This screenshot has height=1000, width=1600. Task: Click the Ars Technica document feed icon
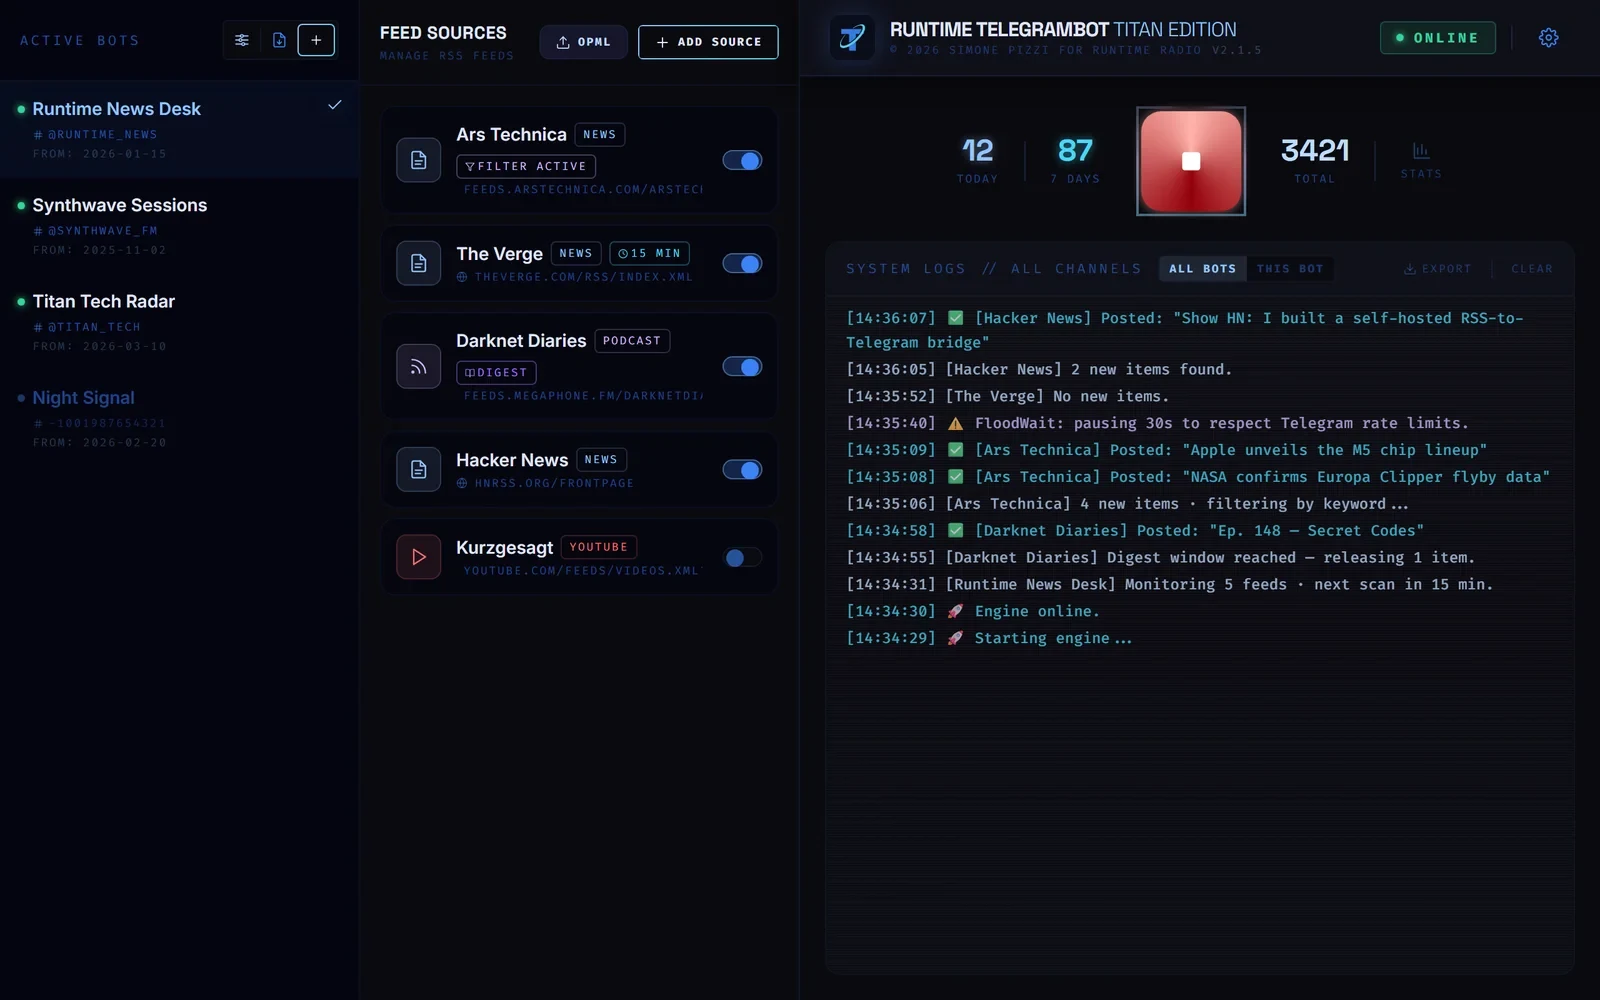point(419,160)
